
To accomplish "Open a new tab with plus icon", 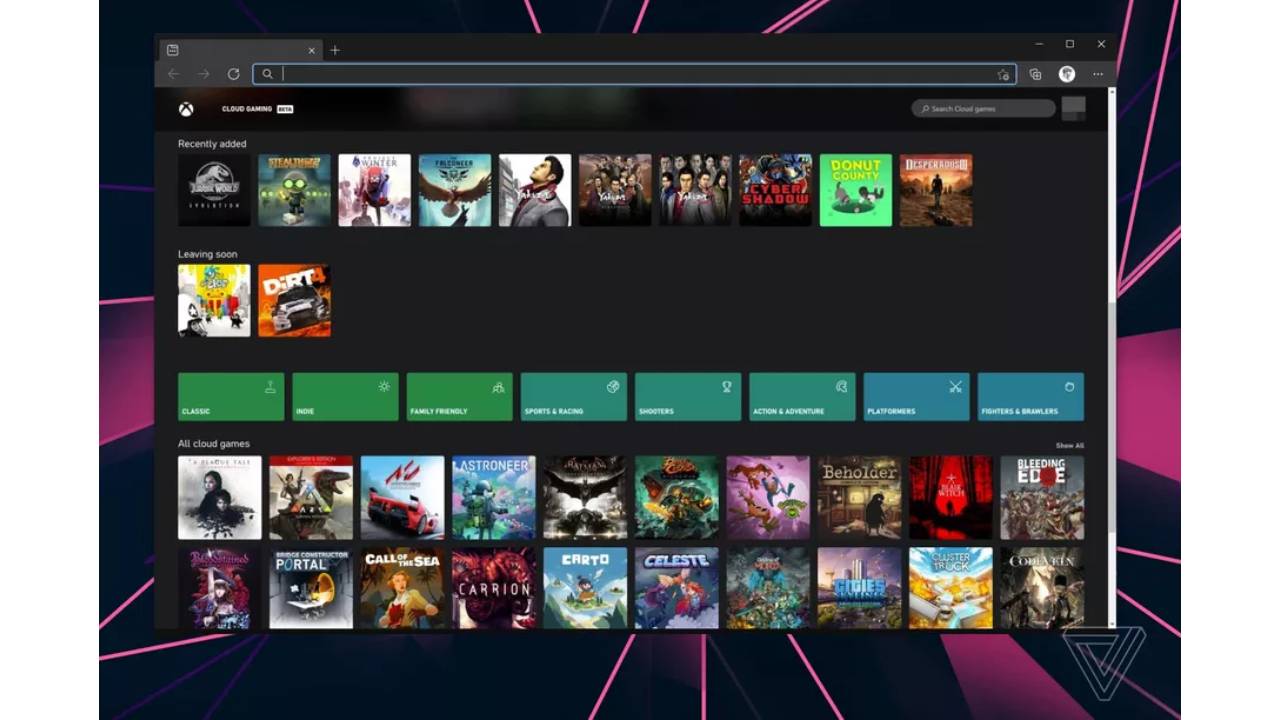I will click(335, 50).
